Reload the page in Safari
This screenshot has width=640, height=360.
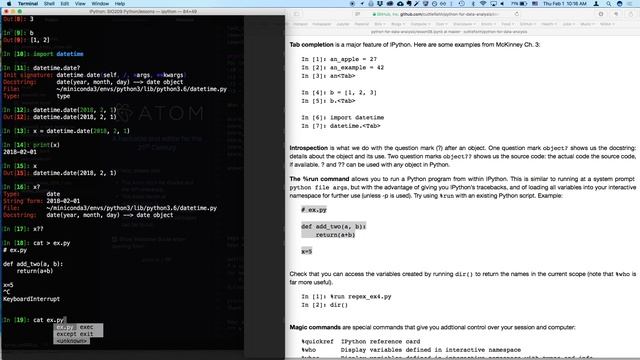[517, 14]
